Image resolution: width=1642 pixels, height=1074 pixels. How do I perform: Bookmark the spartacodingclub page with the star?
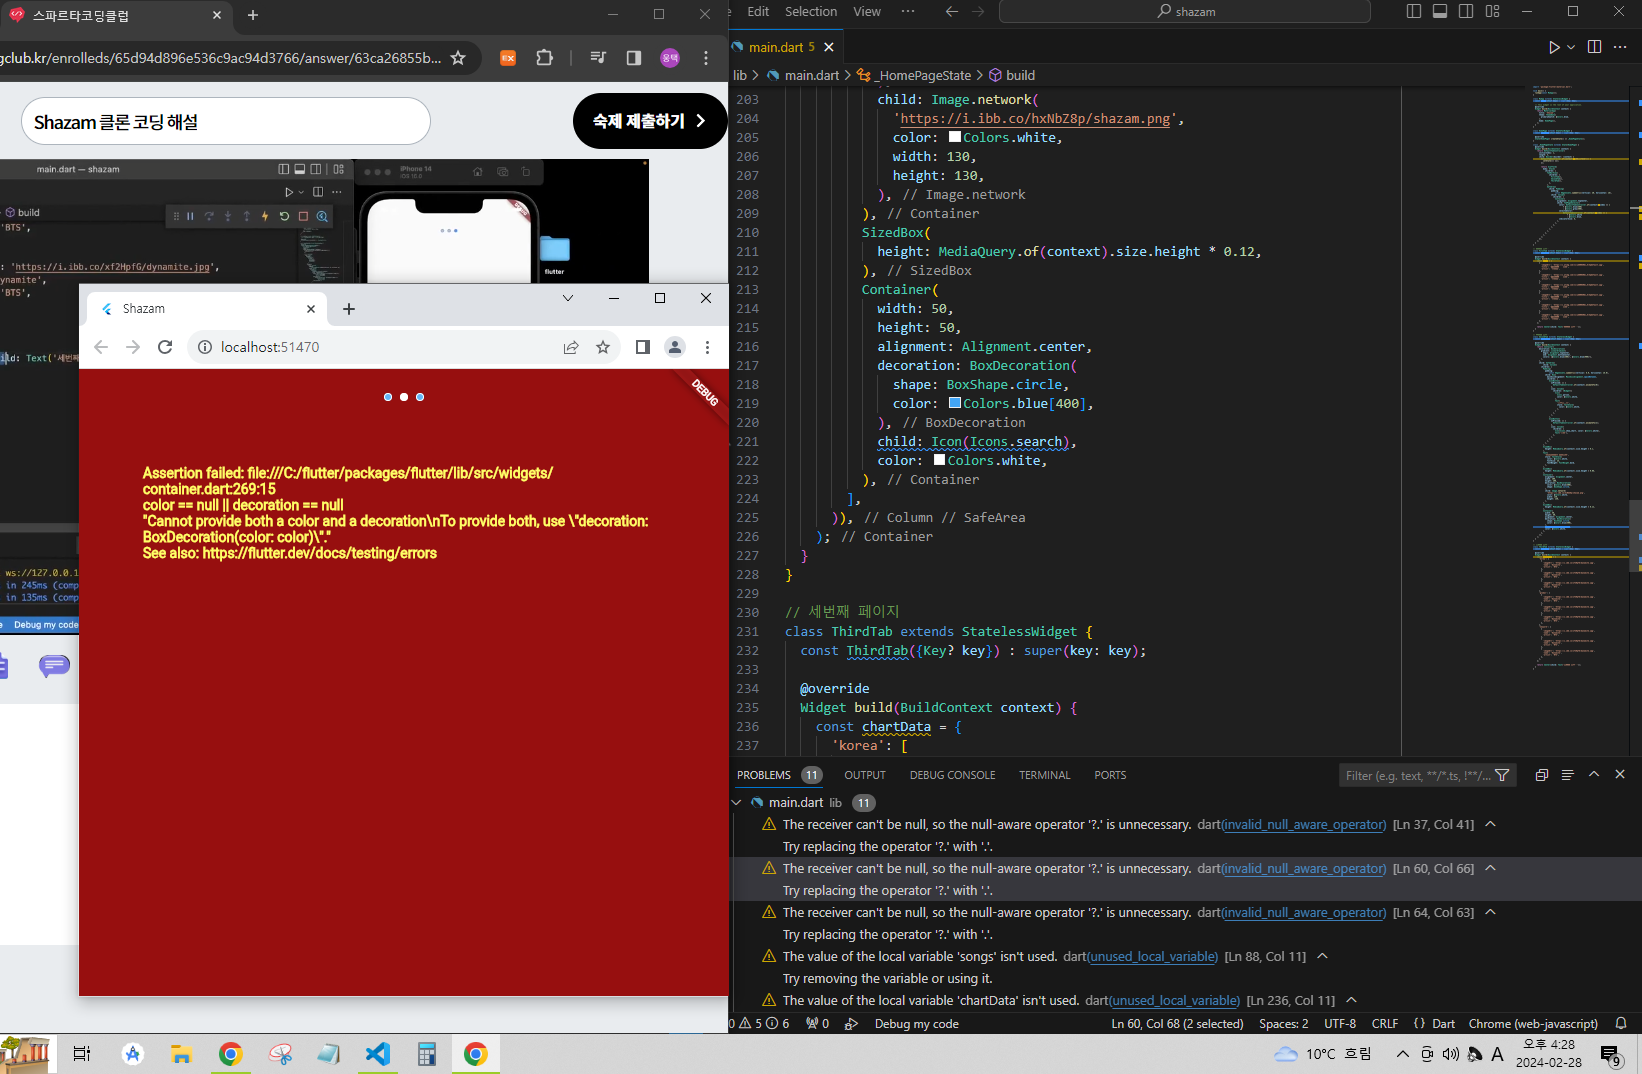point(458,58)
